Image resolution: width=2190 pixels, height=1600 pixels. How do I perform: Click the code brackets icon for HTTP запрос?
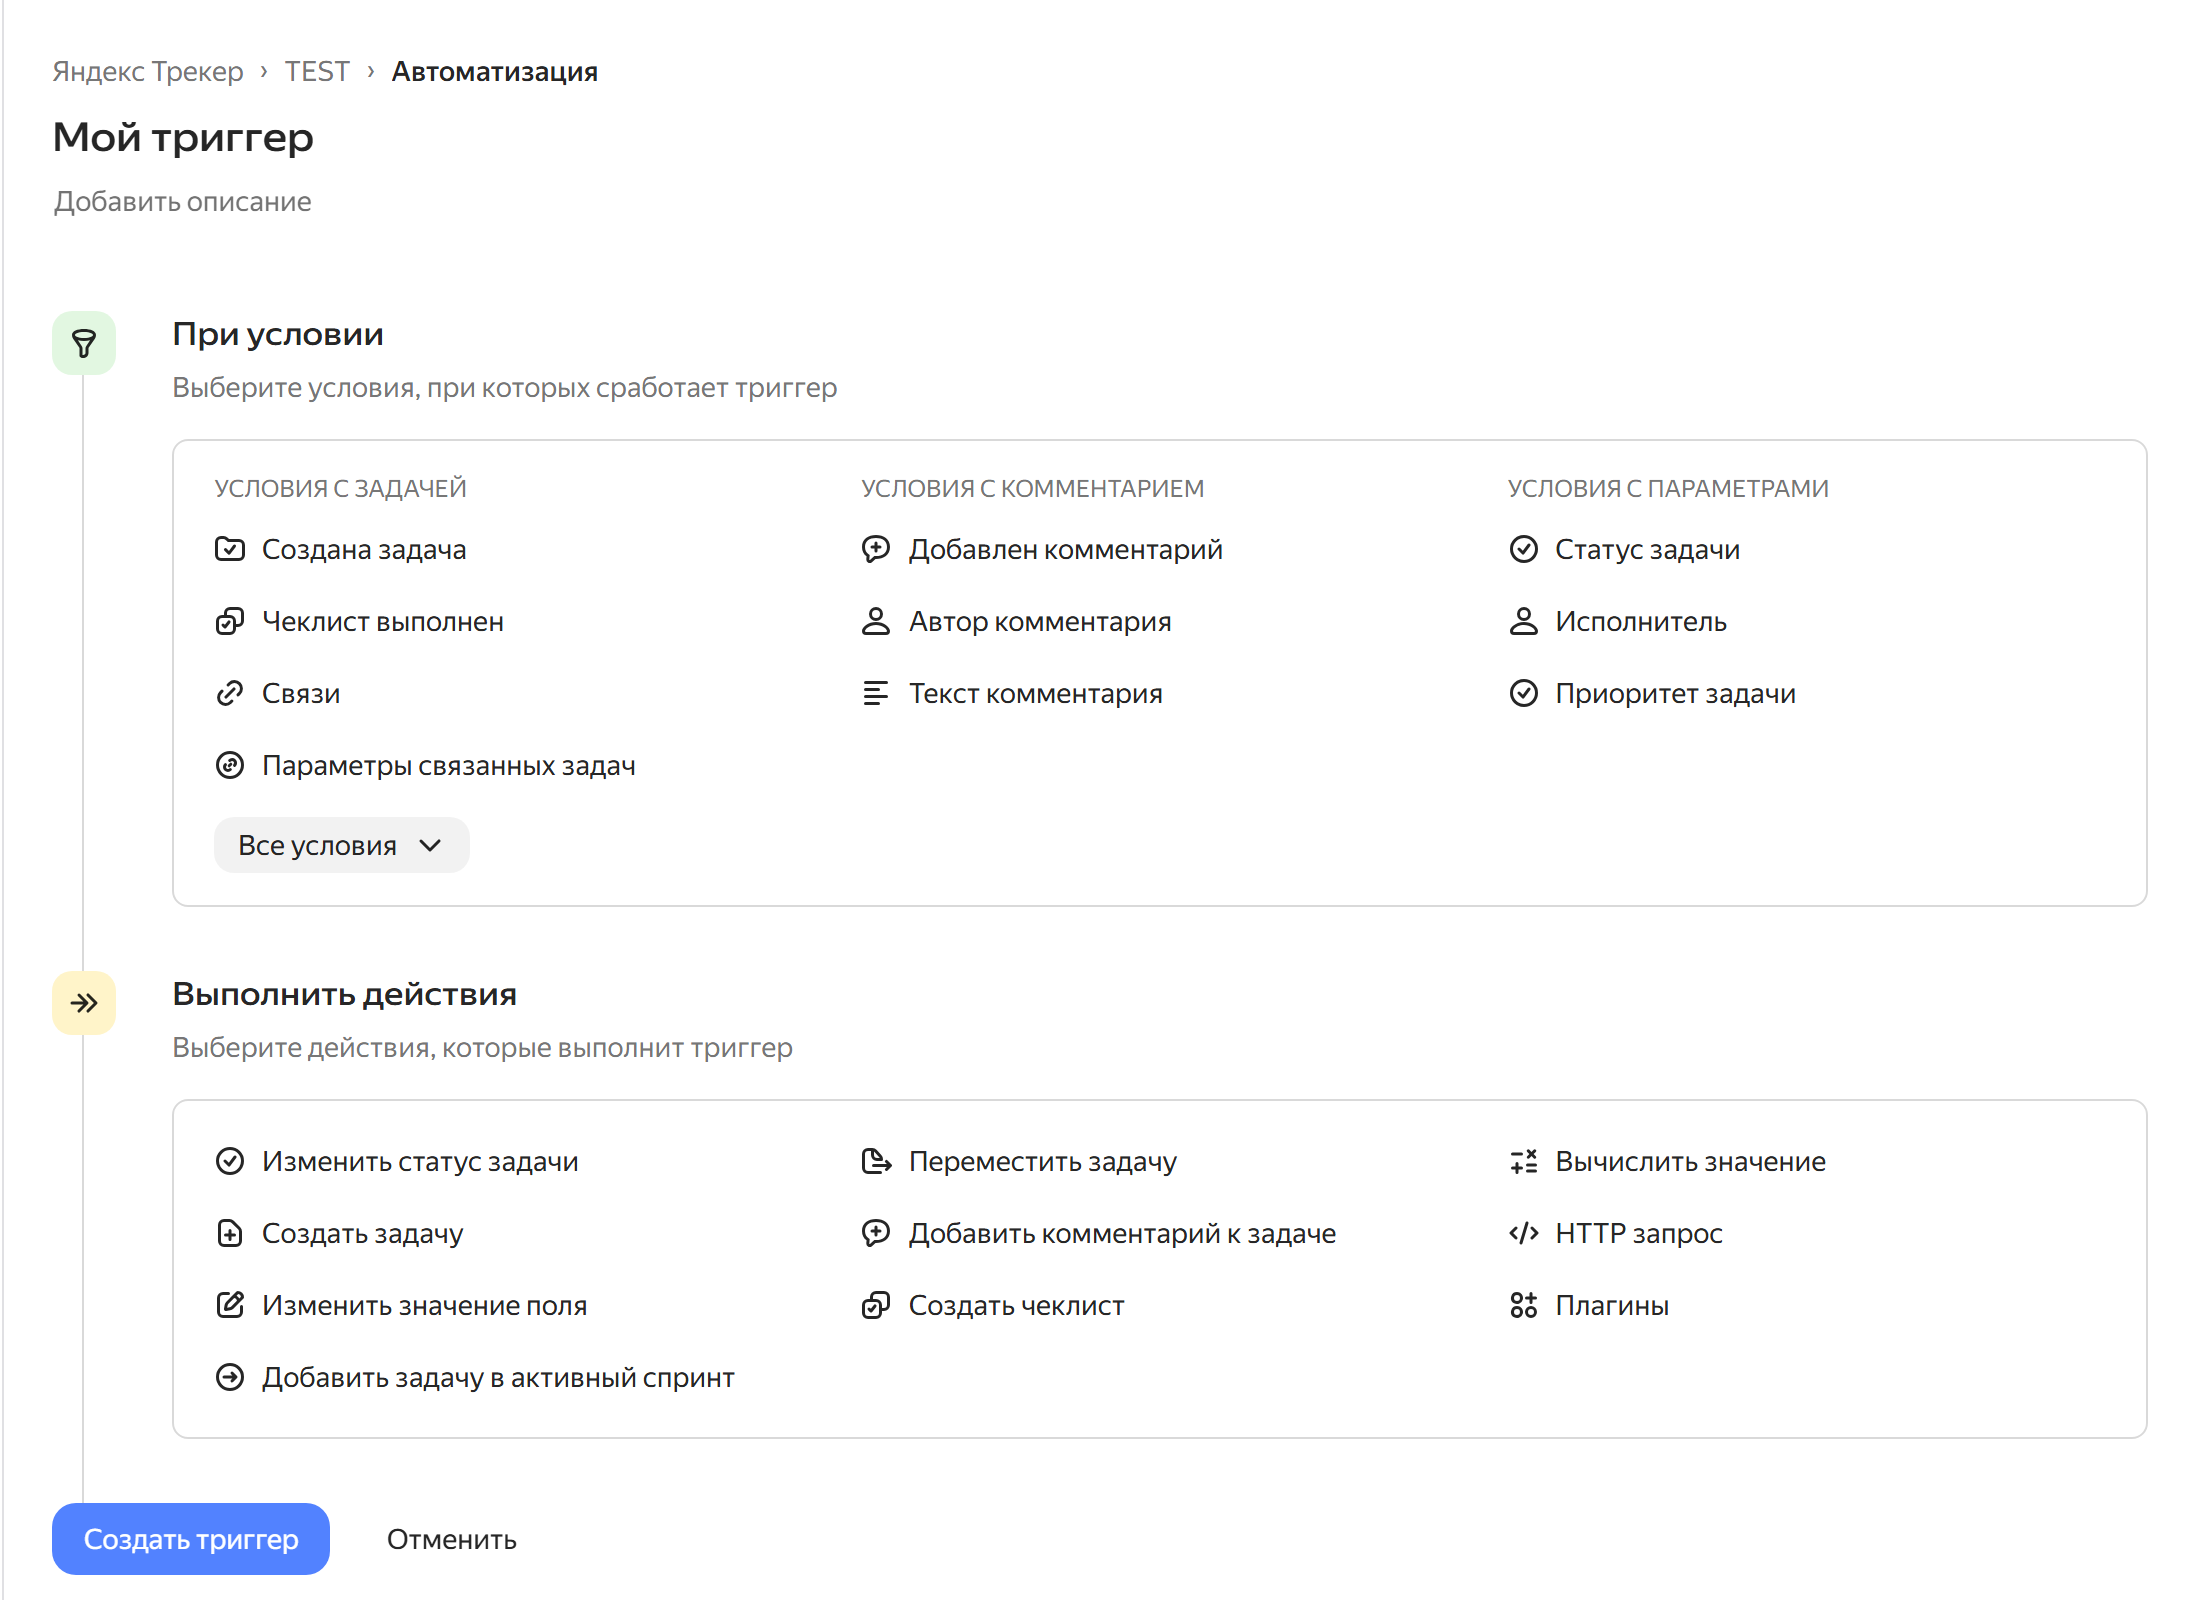tap(1523, 1233)
